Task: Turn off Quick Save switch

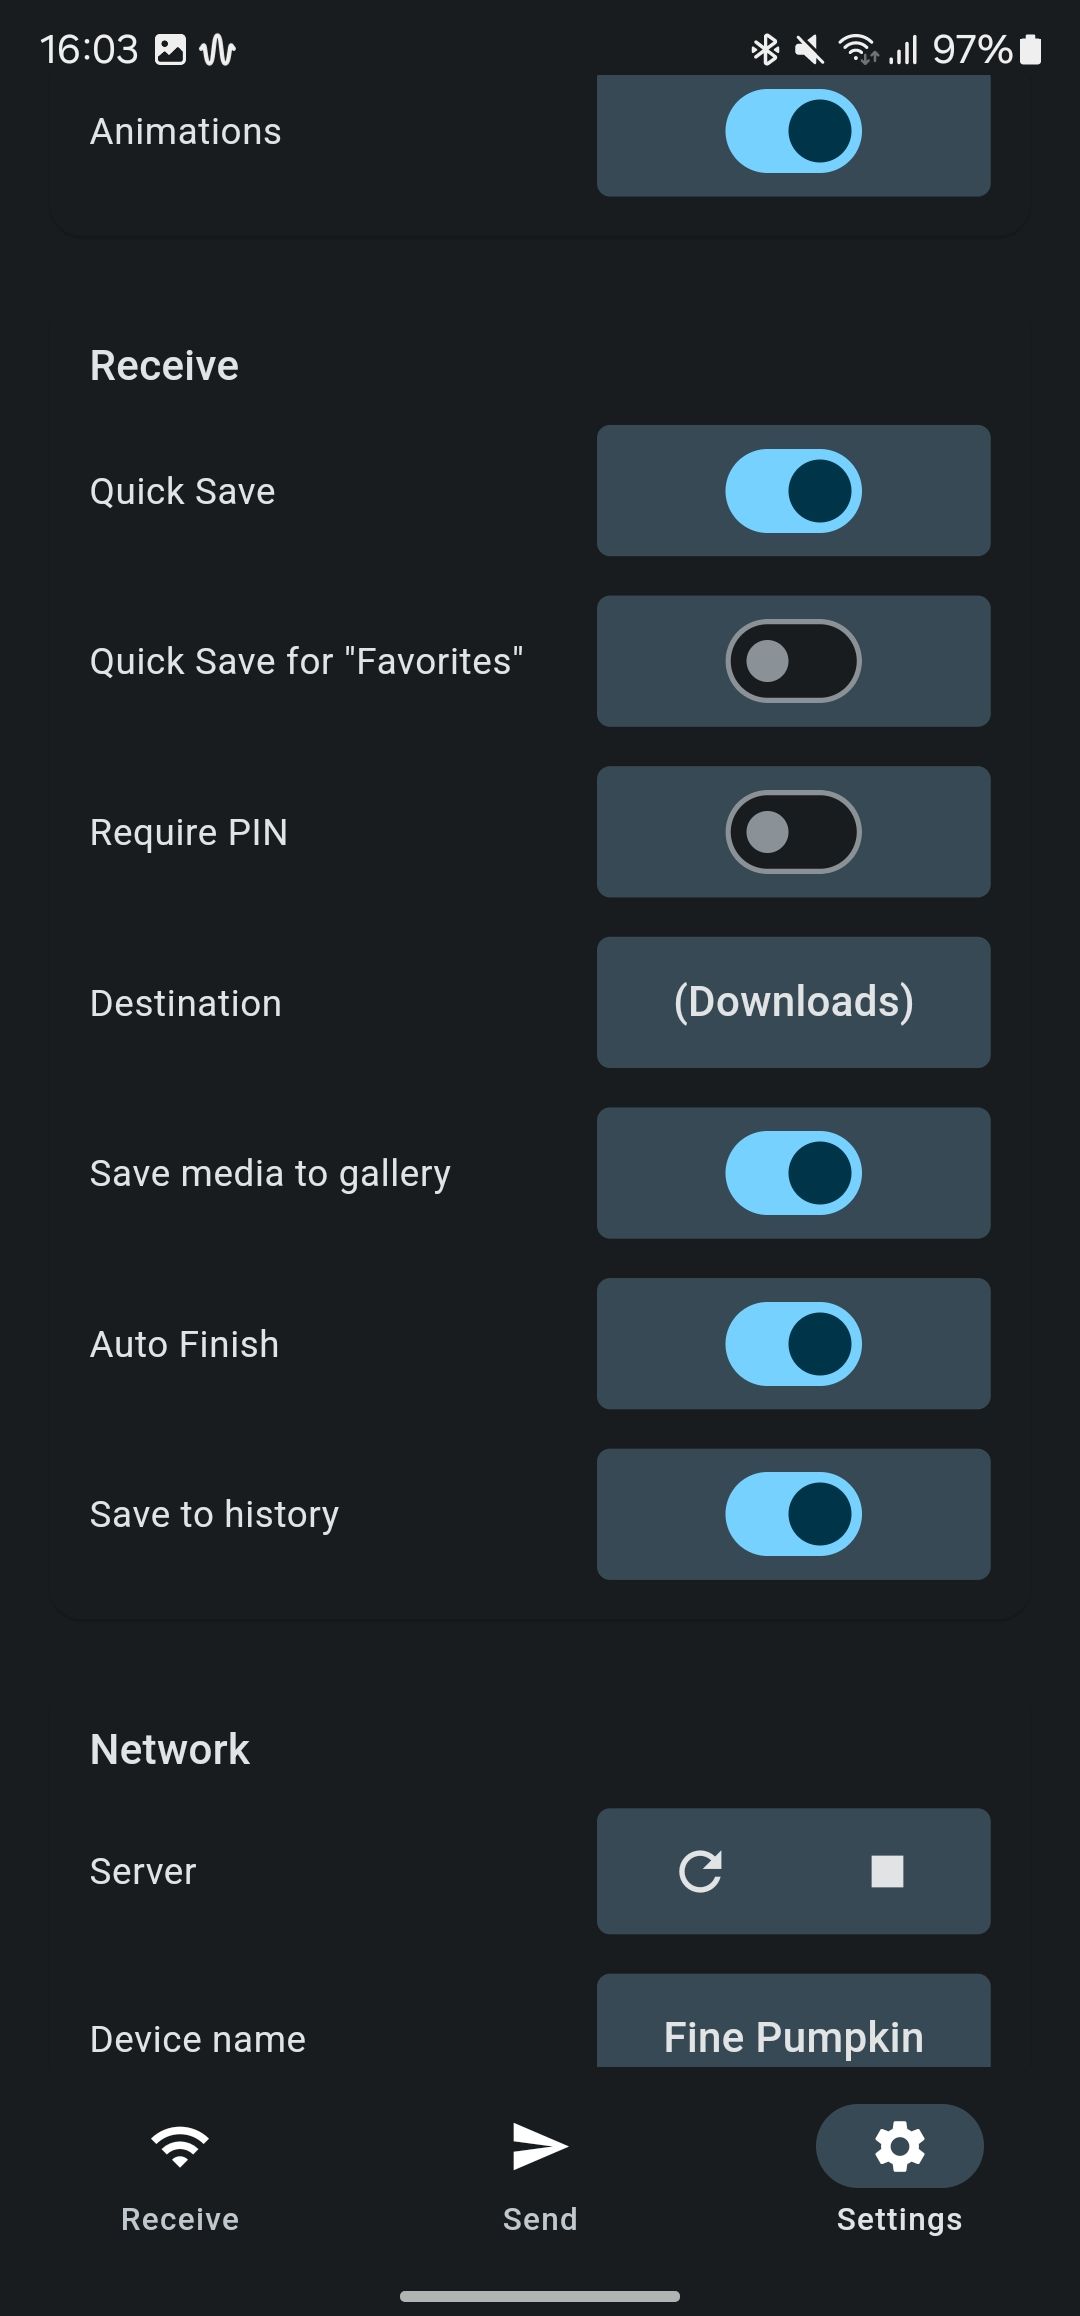Action: 794,491
